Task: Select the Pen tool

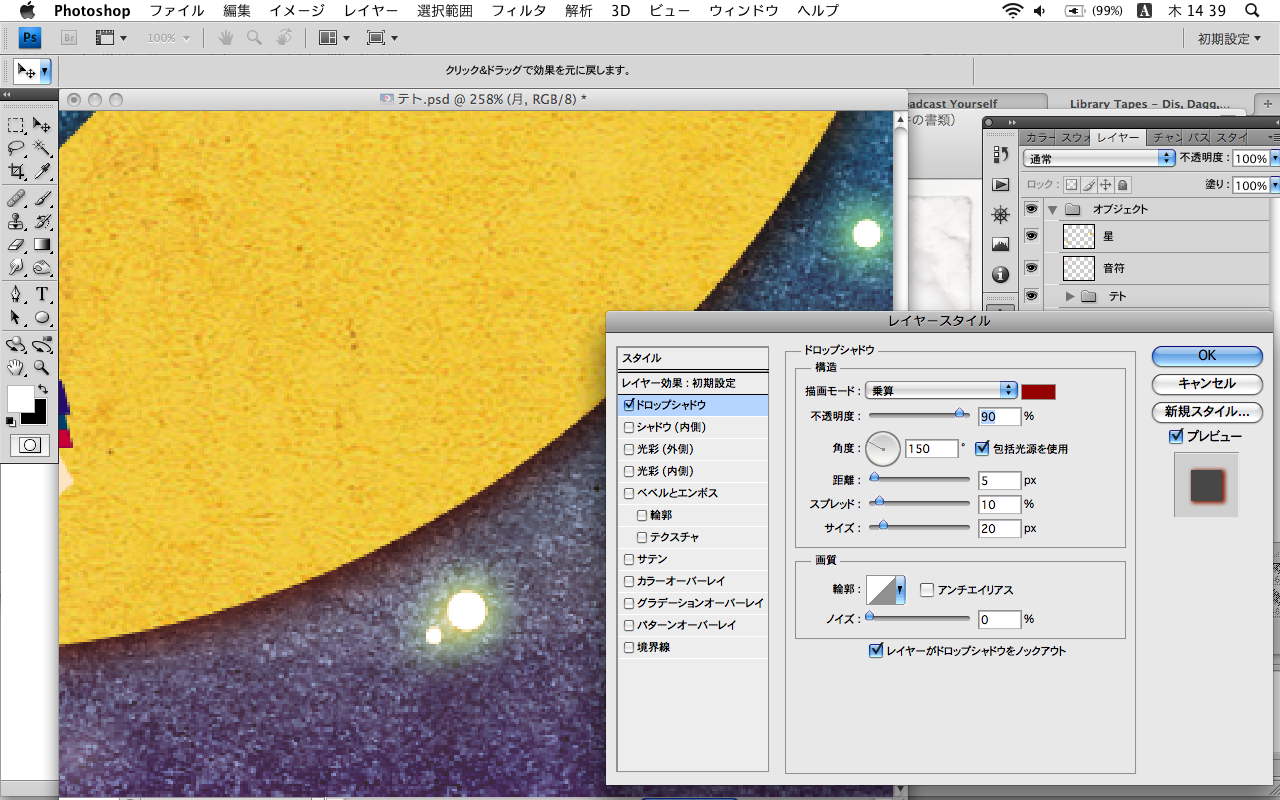Action: 16,294
